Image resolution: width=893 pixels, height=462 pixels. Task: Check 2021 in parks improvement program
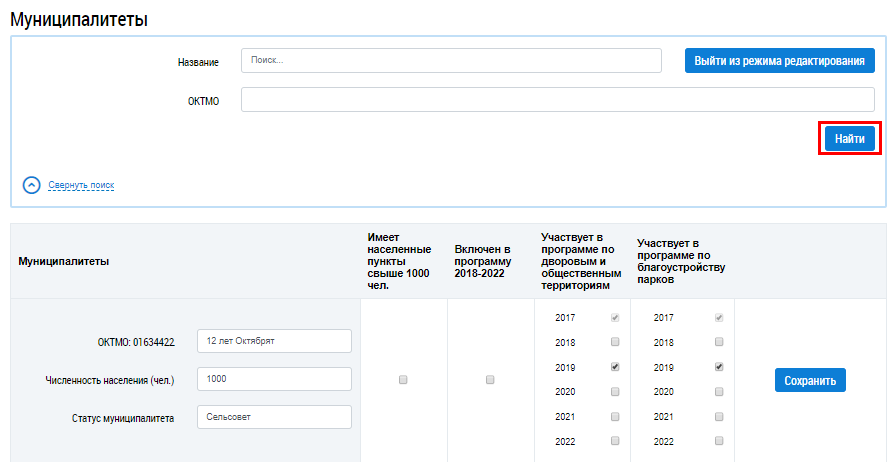(x=719, y=416)
